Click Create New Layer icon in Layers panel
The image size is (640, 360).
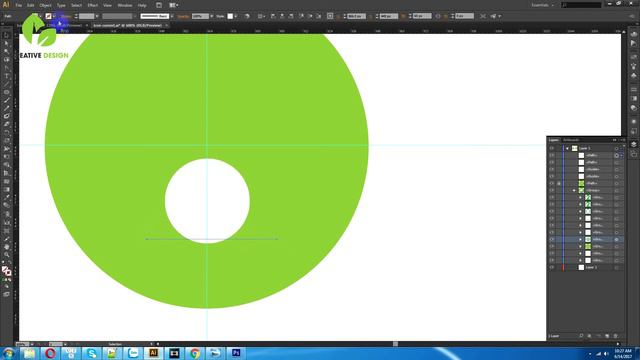click(607, 336)
